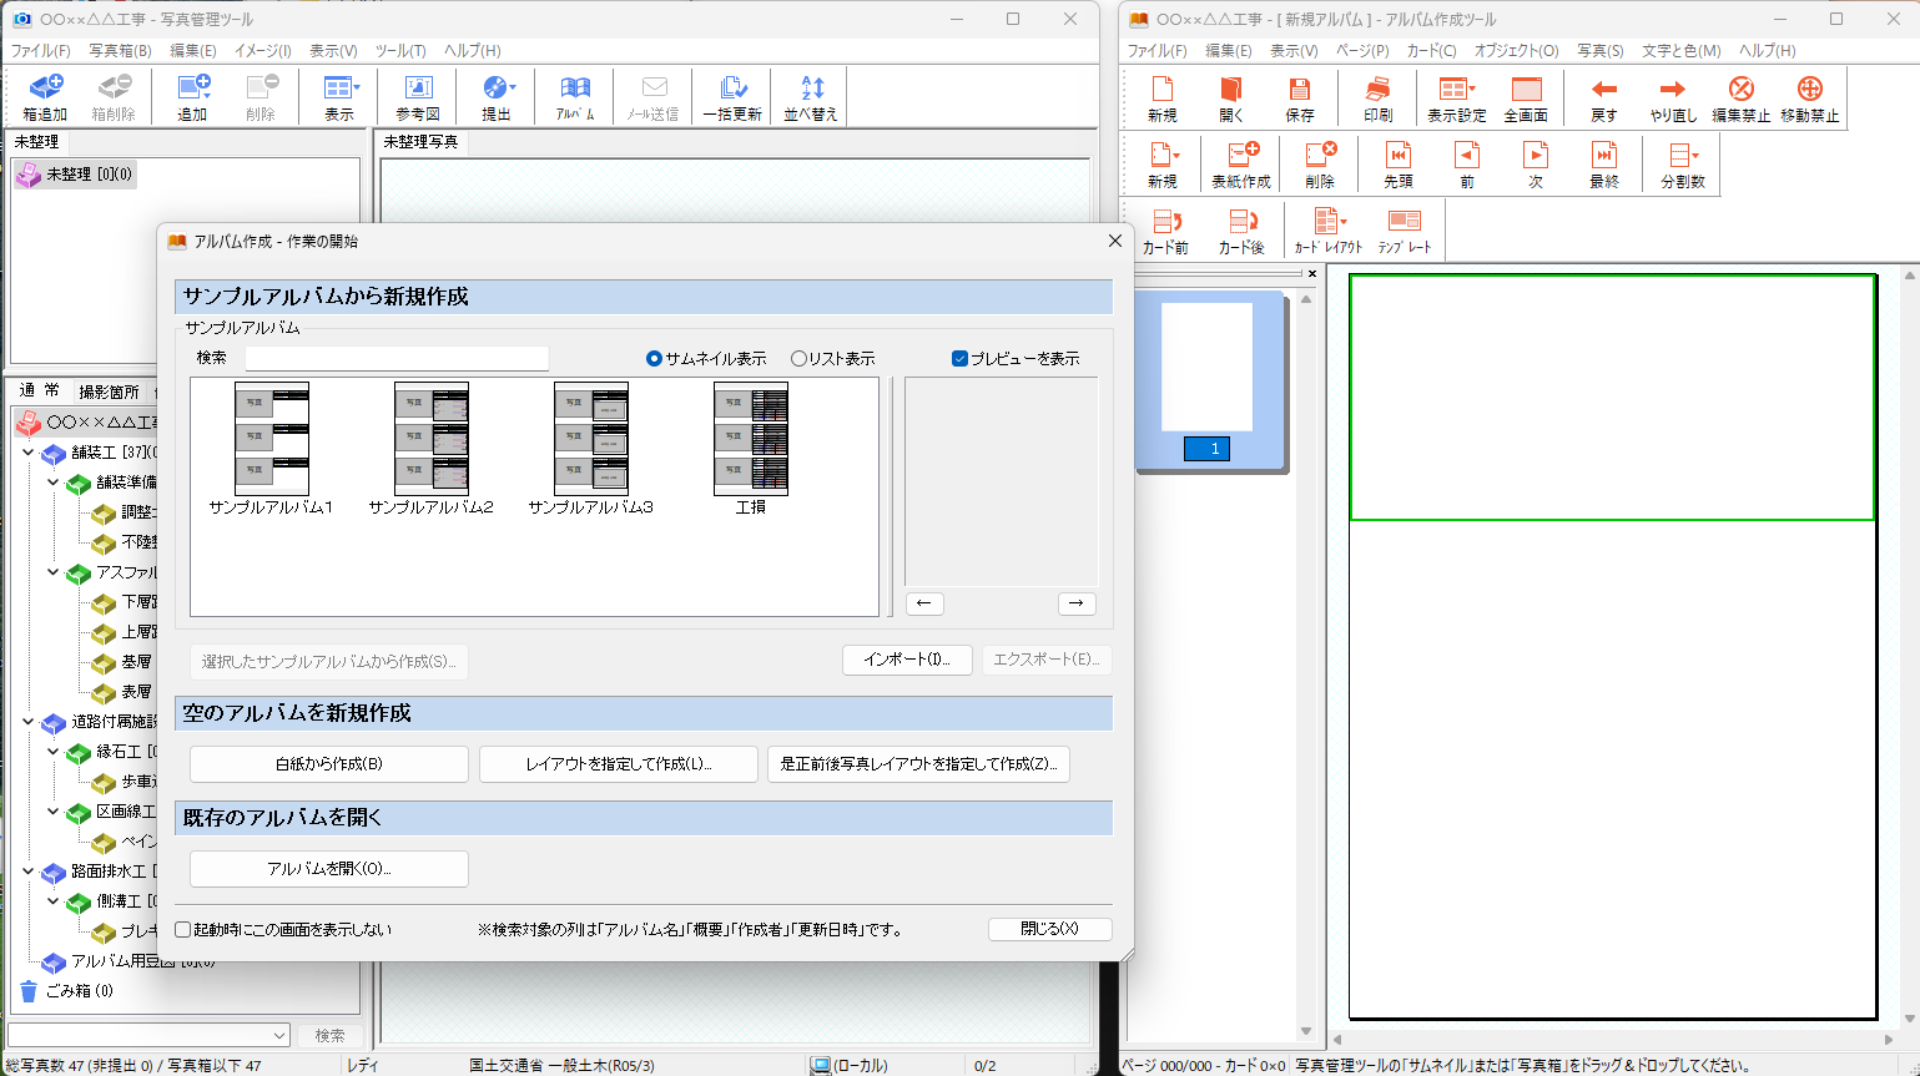Click the やり直し (redo) icon
The width and height of the screenshot is (1920, 1076).
[1672, 97]
